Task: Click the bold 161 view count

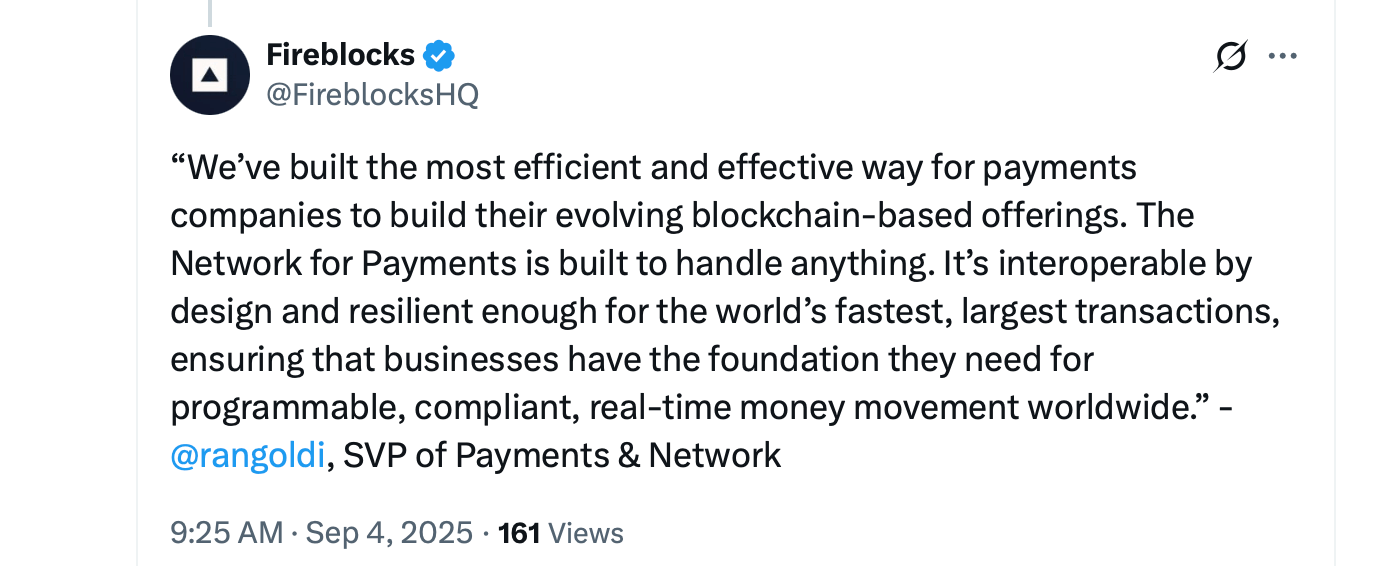Action: pos(519,533)
